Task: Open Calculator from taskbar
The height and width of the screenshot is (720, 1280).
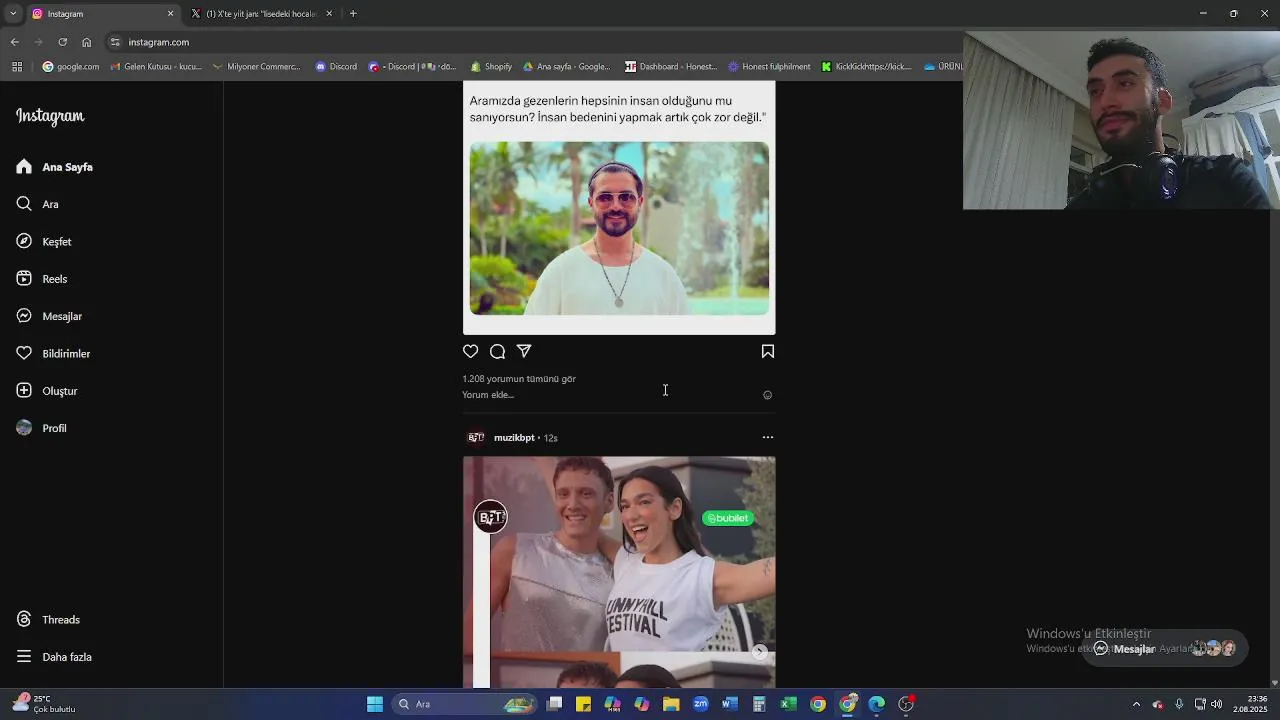Action: tap(759, 704)
